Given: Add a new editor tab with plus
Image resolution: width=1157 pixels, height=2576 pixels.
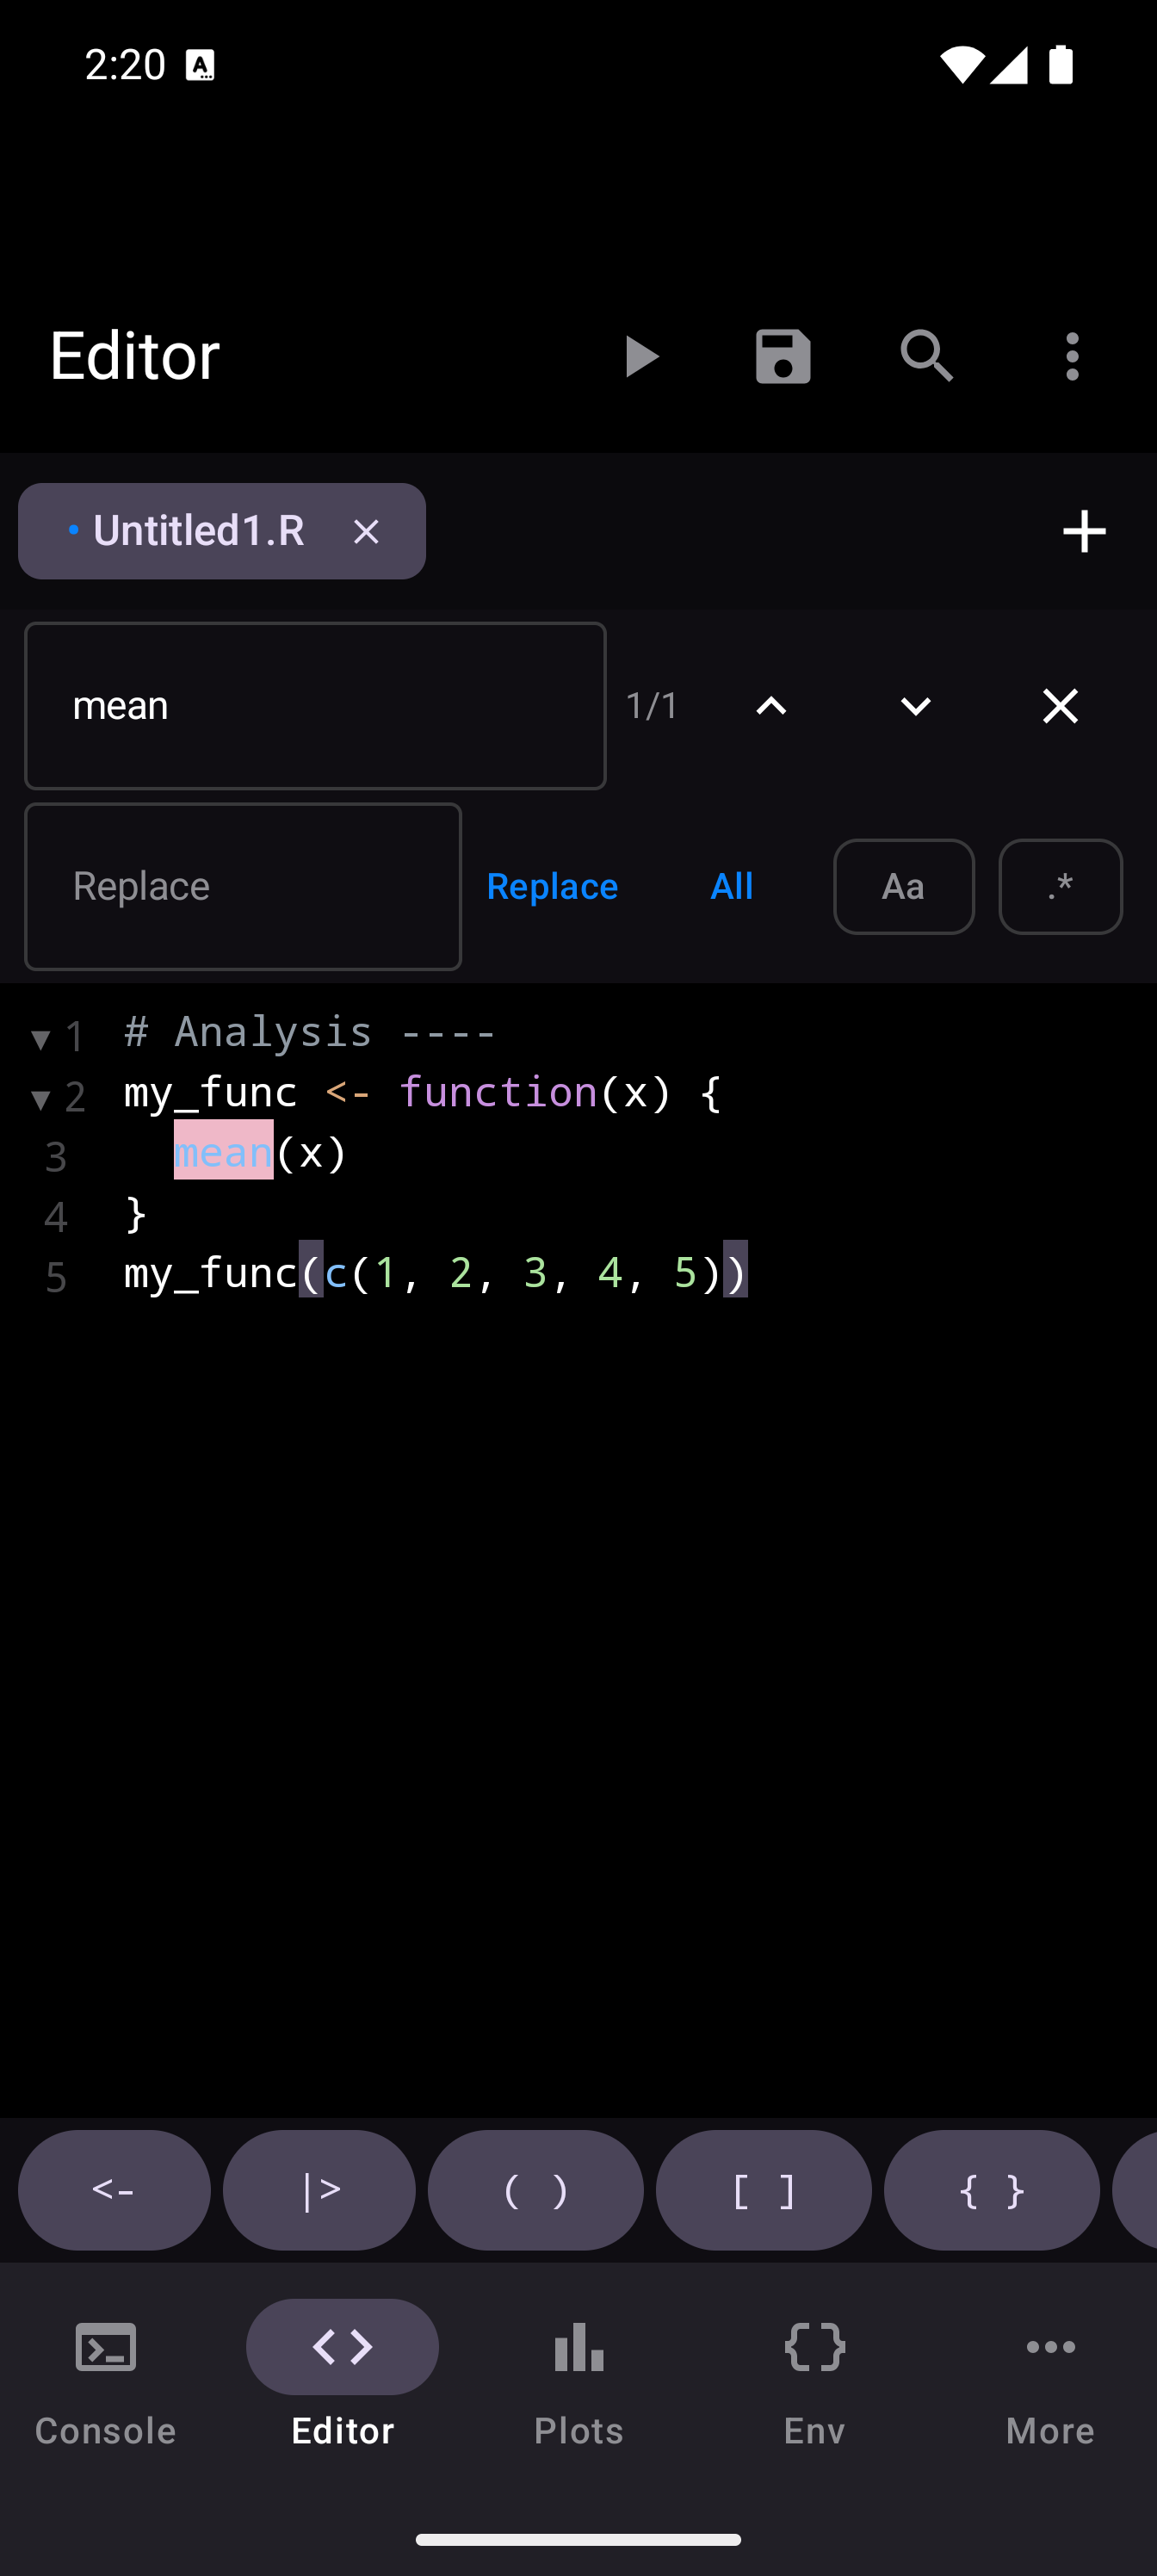Looking at the screenshot, I should pos(1084,531).
